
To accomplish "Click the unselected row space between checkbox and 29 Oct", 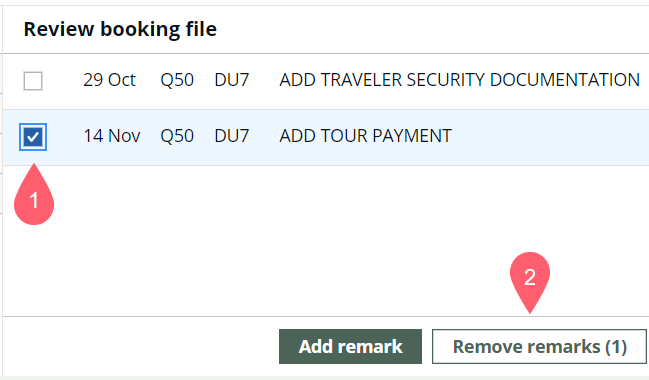I will tap(63, 81).
